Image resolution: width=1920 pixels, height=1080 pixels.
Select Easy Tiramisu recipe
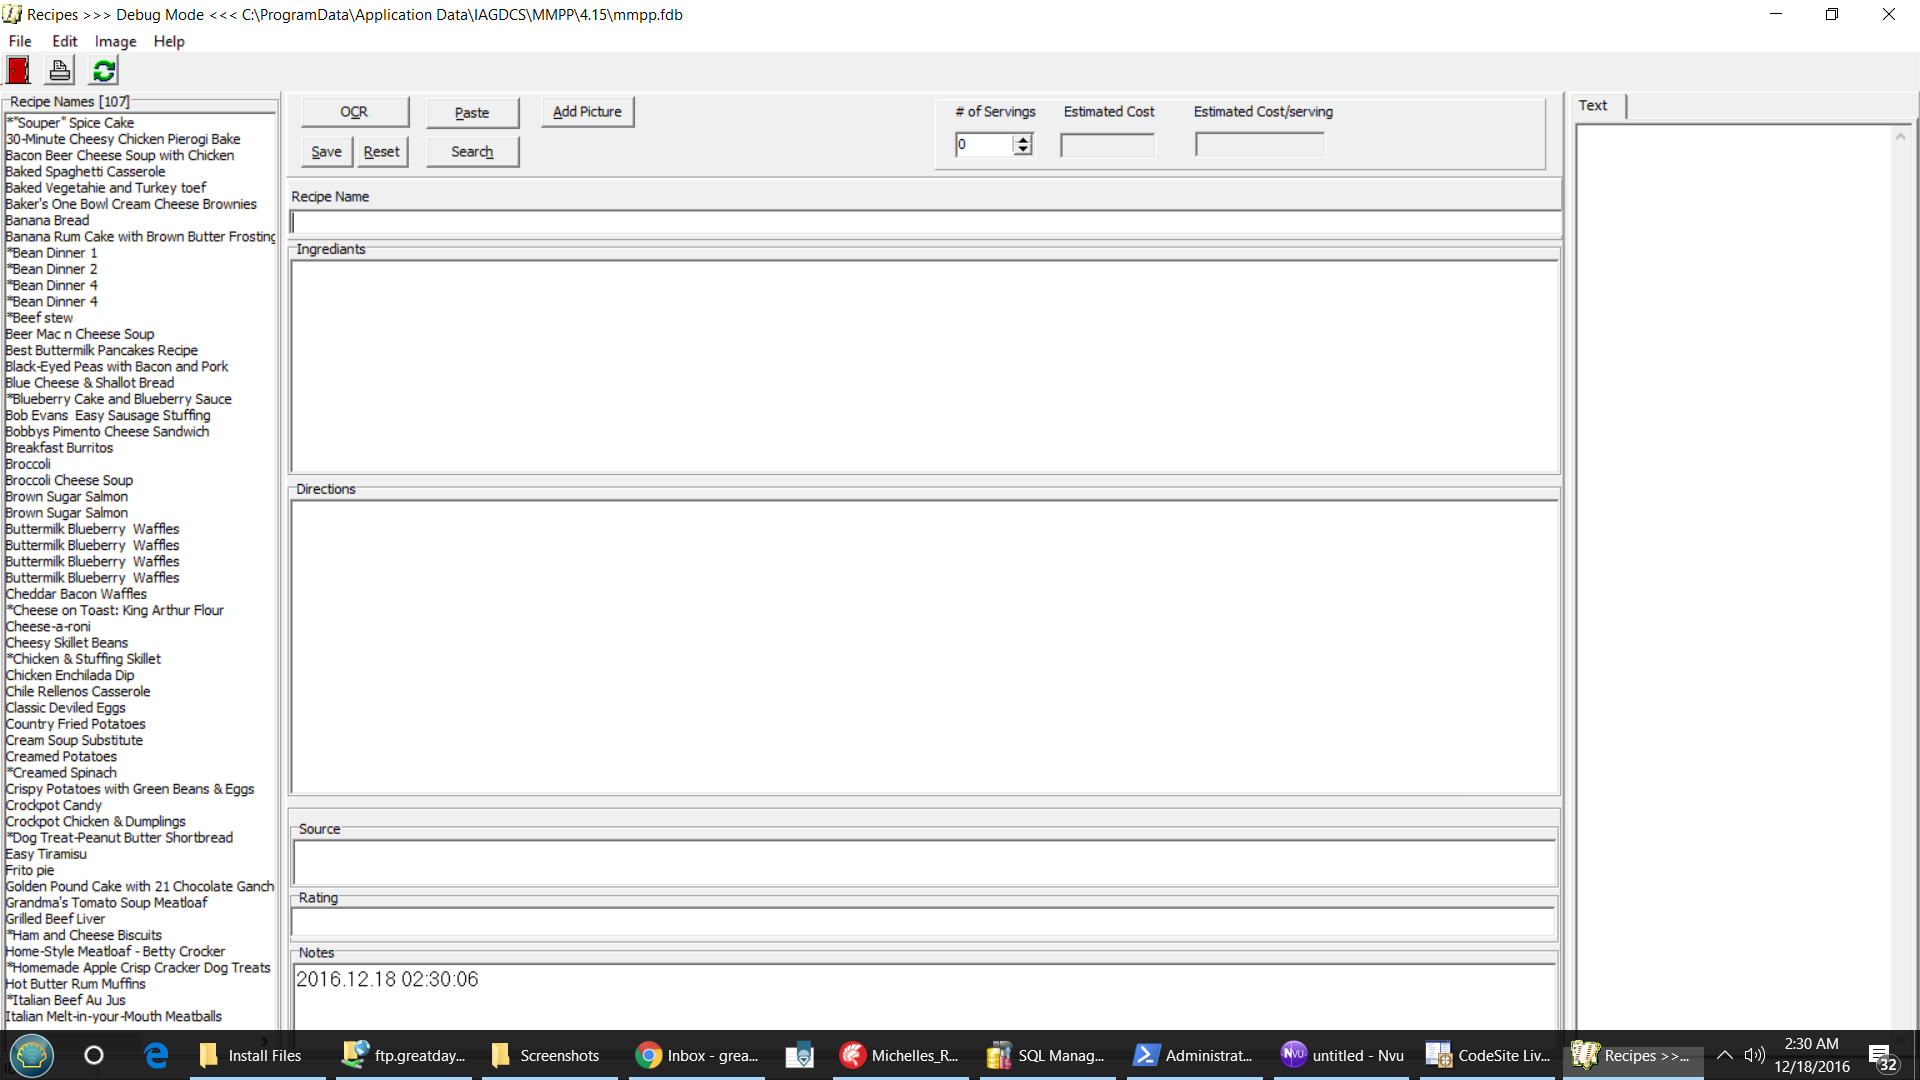tap(46, 854)
